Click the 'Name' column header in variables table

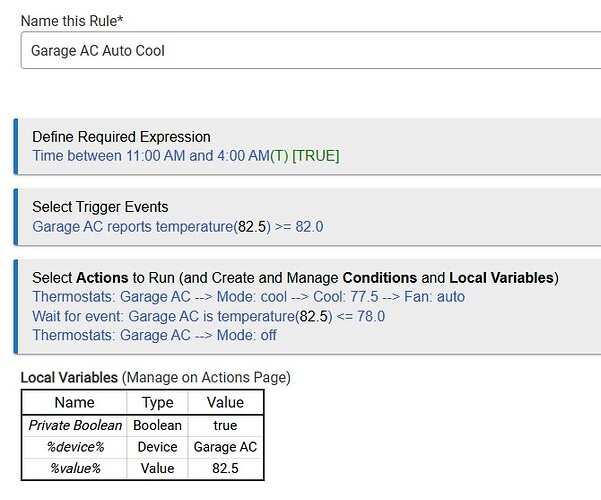(74, 403)
